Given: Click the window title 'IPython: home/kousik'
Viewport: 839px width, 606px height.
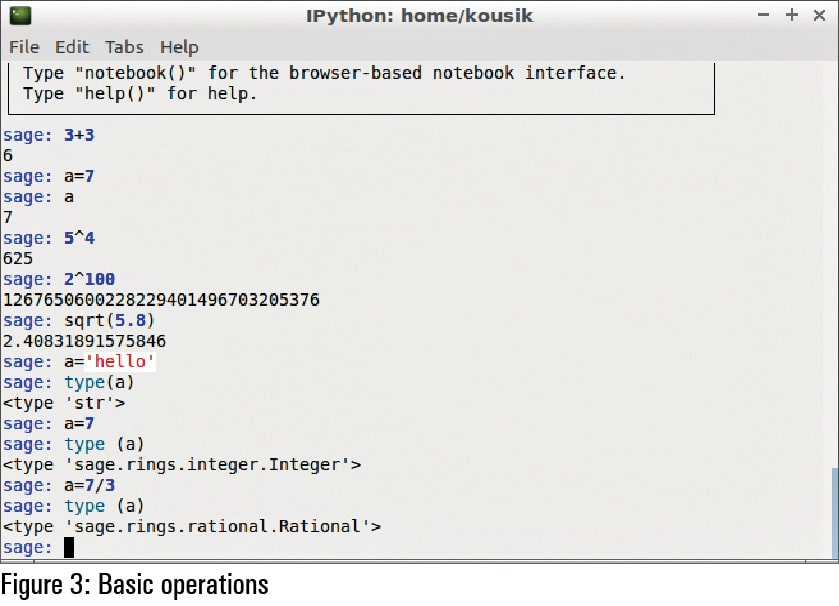Looking at the screenshot, I should point(420,16).
